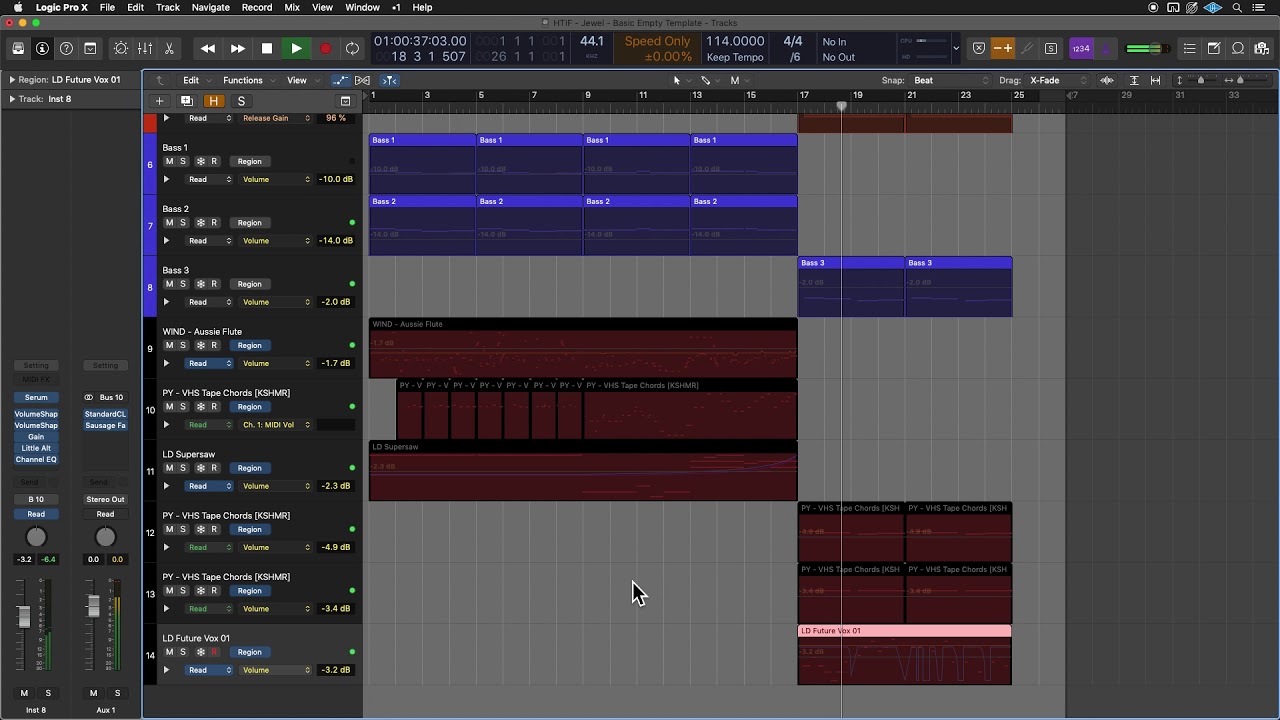
Task: Open the Record menu
Action: click(x=257, y=7)
